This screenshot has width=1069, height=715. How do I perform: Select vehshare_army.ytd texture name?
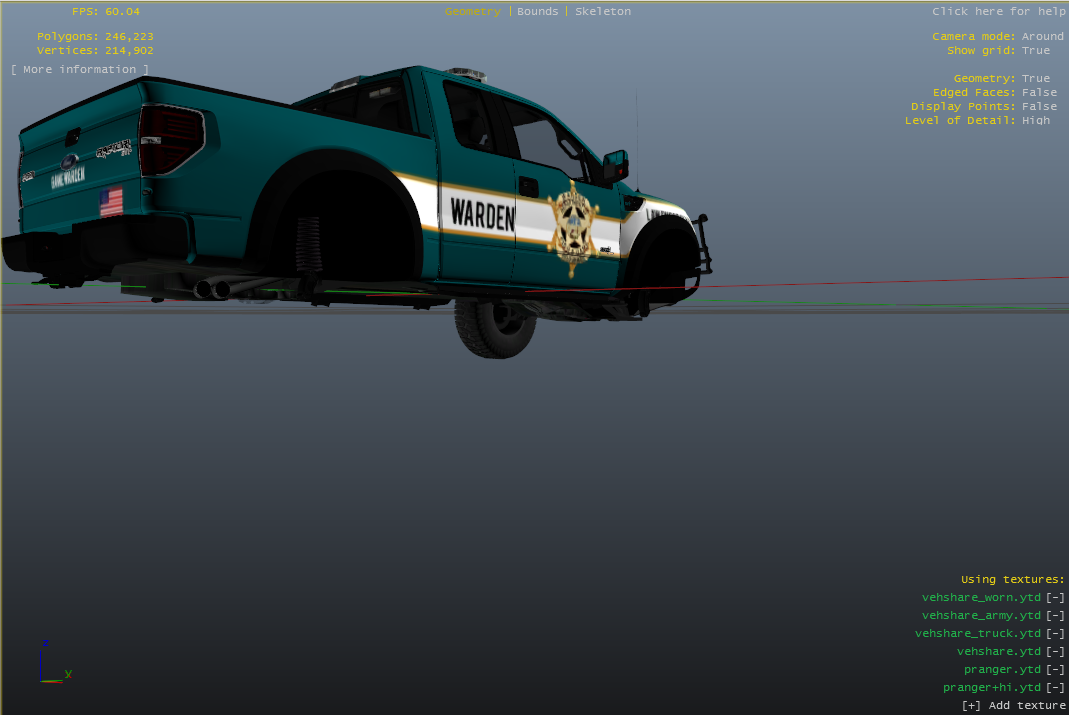[981, 615]
